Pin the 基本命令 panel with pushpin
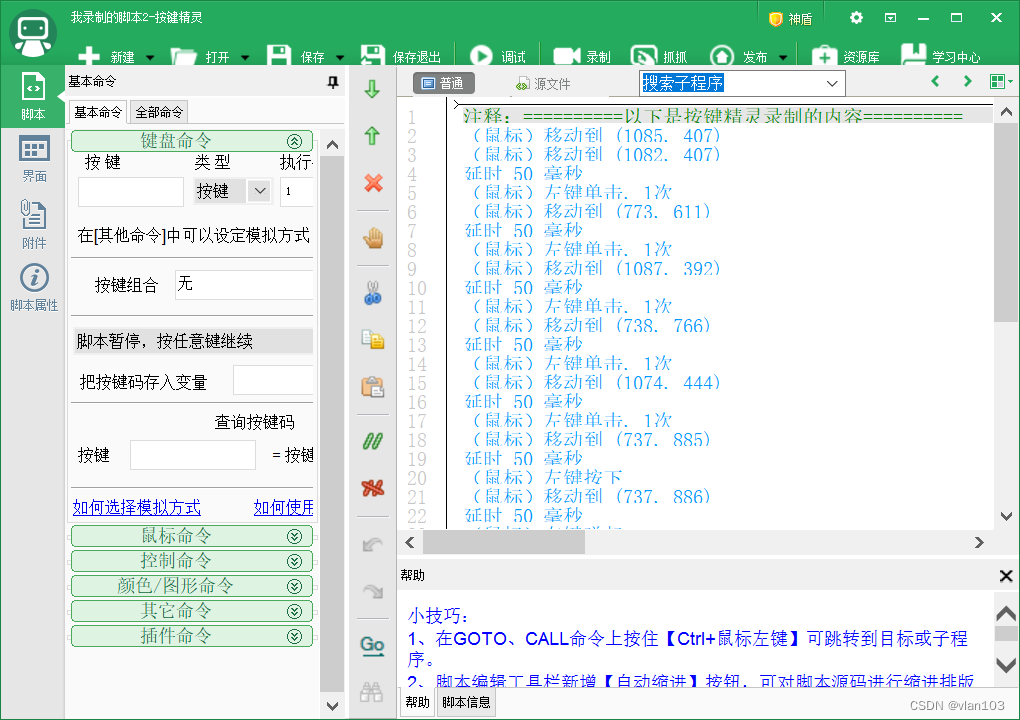This screenshot has height=720, width=1020. (332, 82)
